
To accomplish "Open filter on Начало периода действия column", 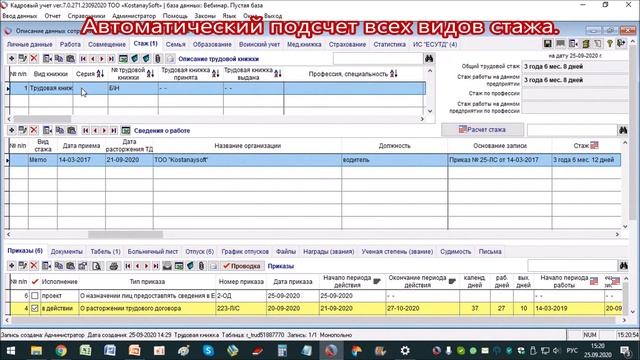I will coord(377,281).
